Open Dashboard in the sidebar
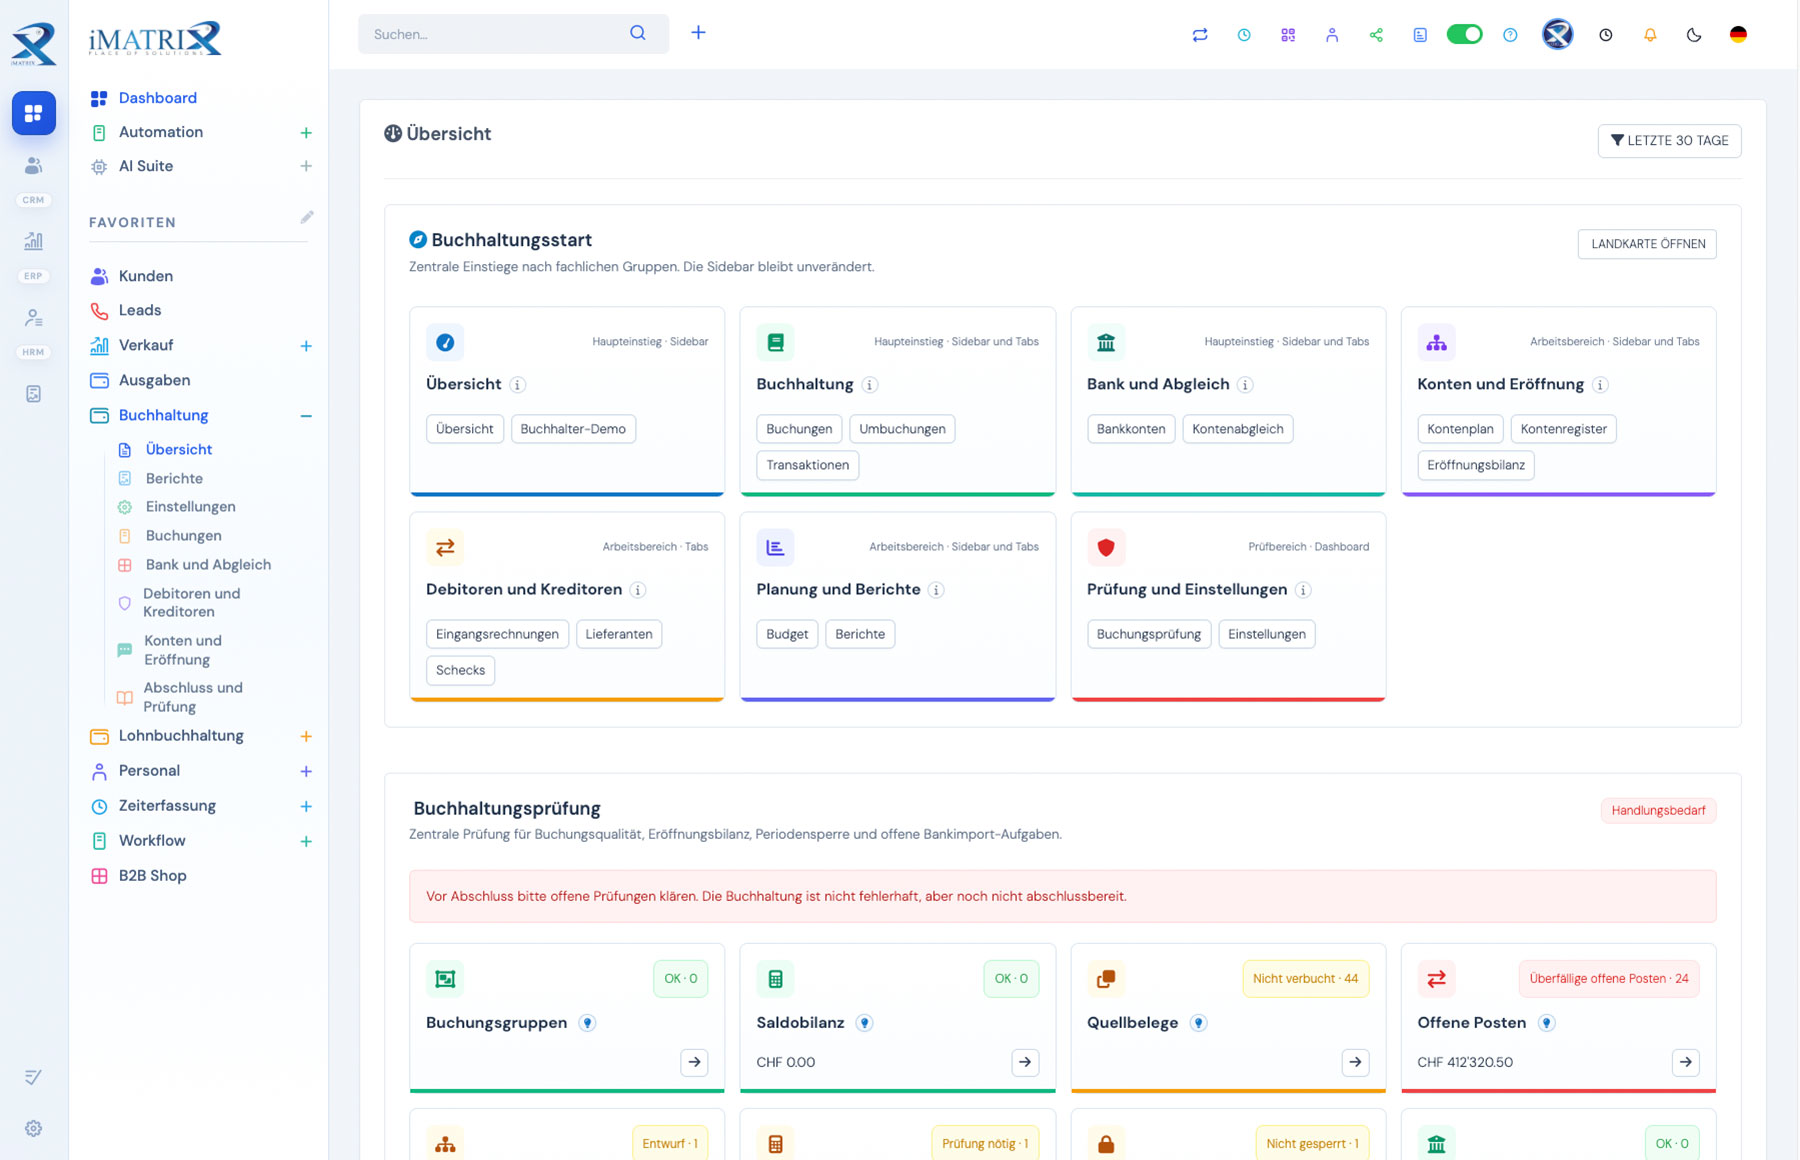This screenshot has height=1160, width=1800. pos(157,98)
